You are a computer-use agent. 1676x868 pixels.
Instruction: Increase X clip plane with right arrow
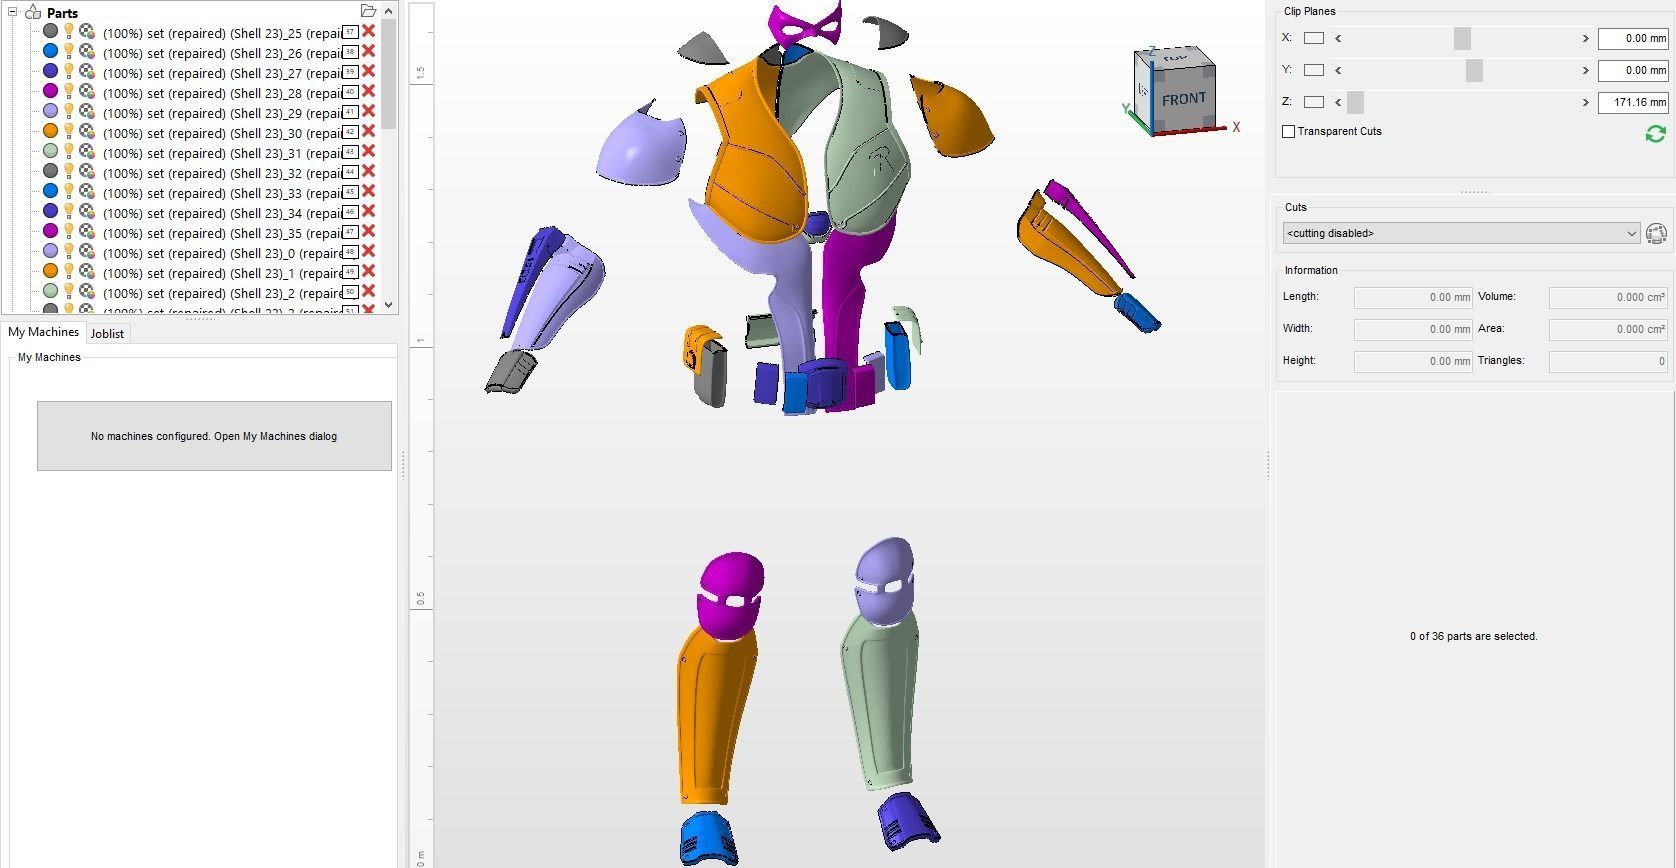point(1585,38)
